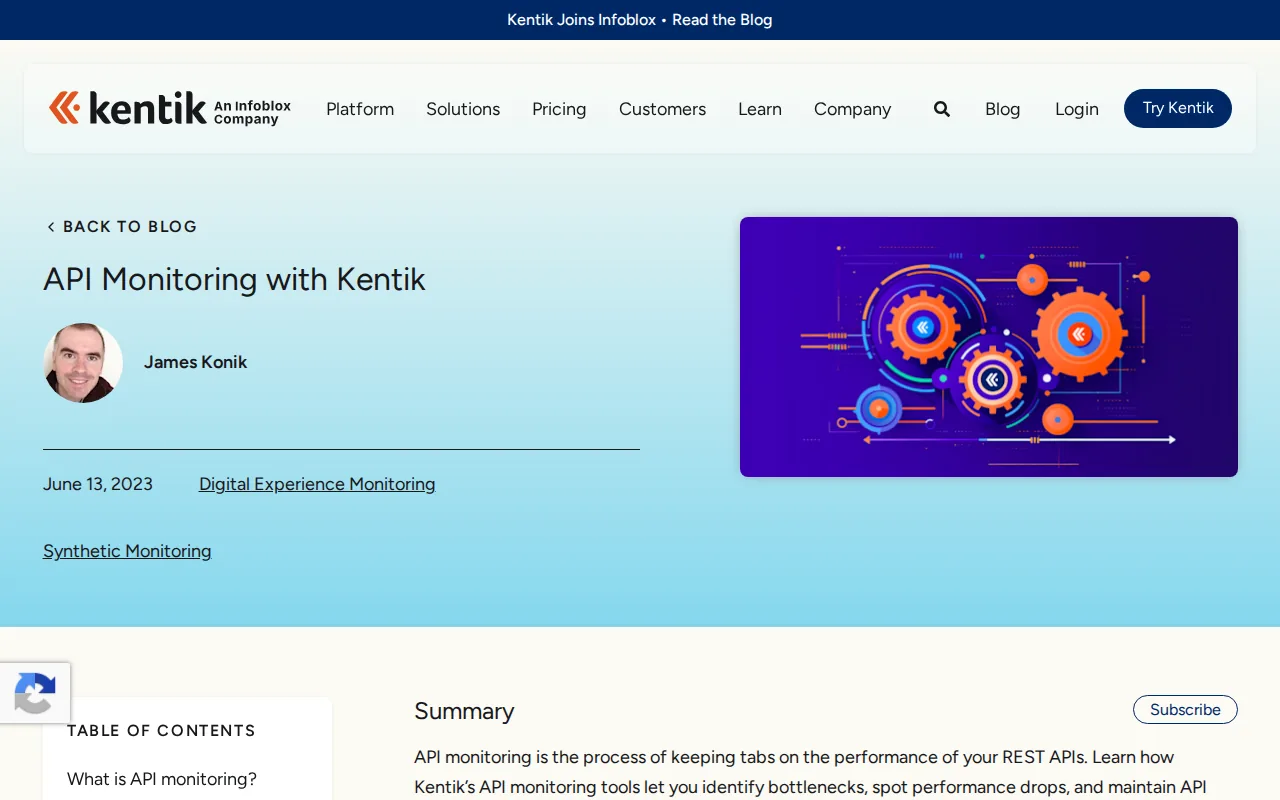Image resolution: width=1280 pixels, height=800 pixels.
Task: Click the Summary heading
Action: point(464,711)
